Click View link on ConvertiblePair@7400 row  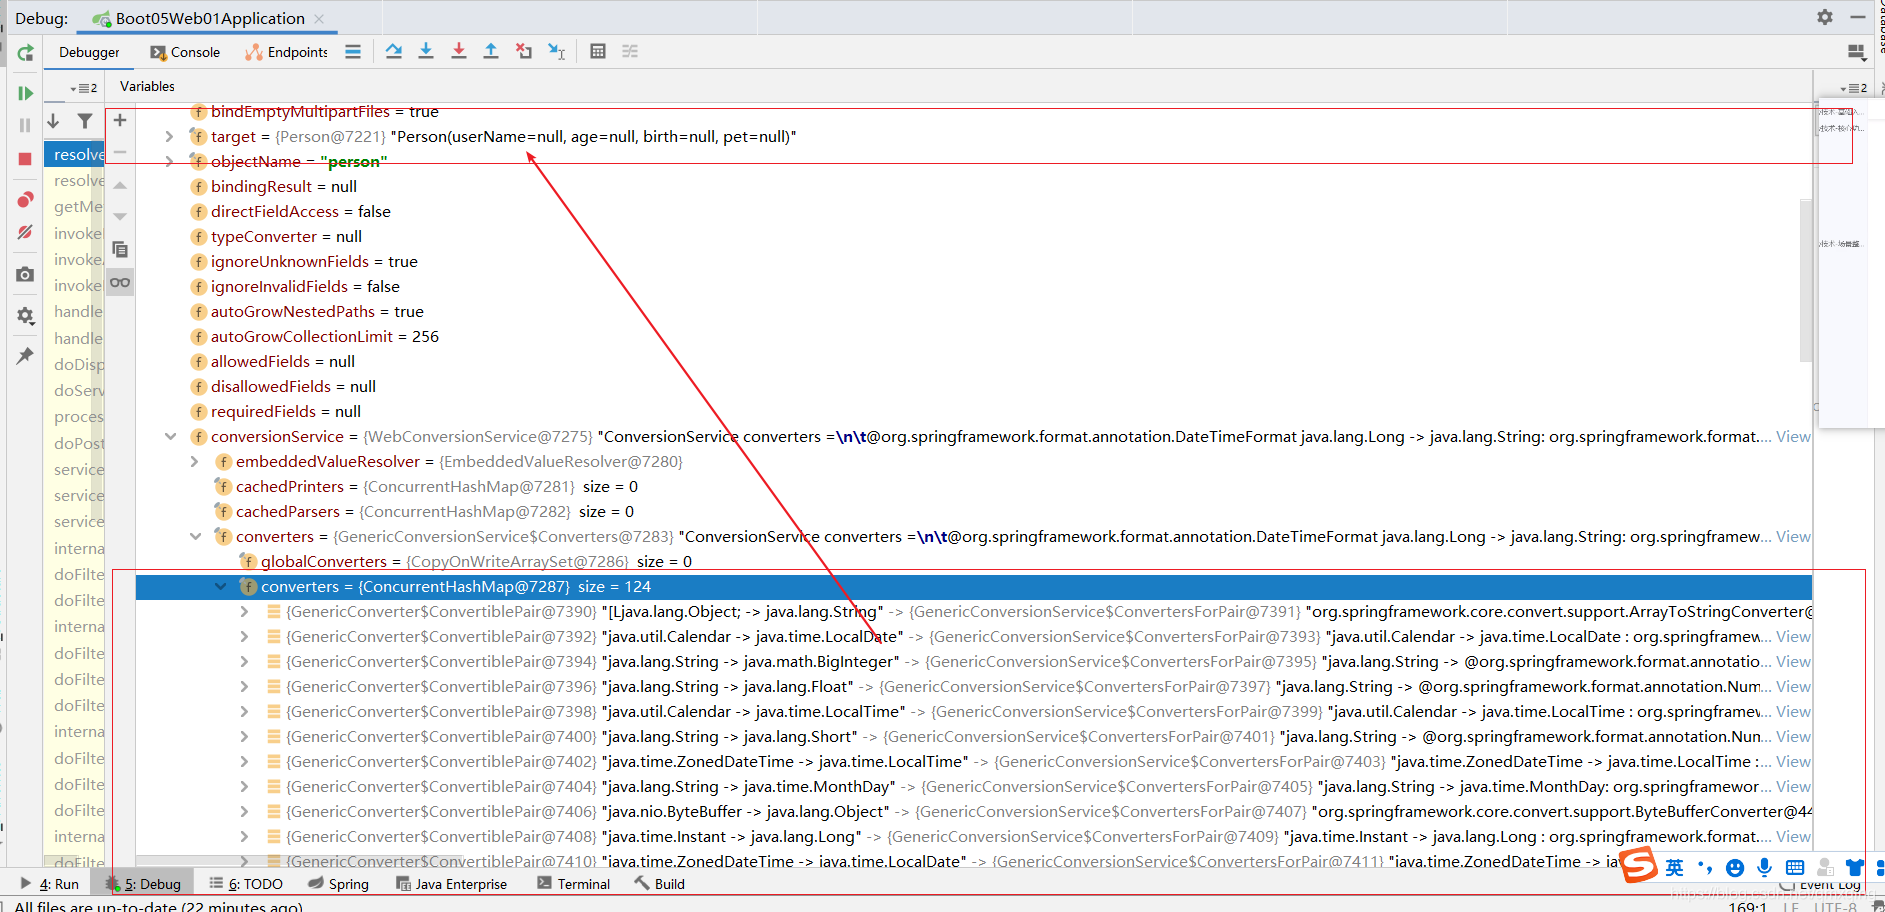[x=1793, y=736]
